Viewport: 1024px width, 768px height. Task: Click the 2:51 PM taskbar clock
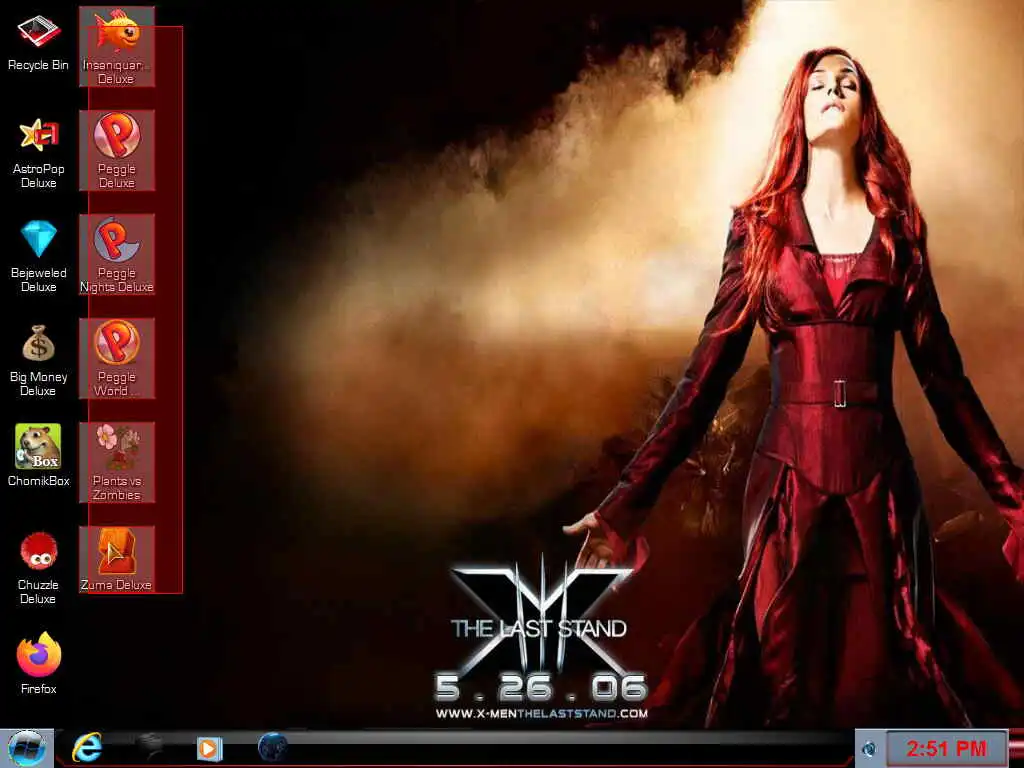(x=946, y=748)
